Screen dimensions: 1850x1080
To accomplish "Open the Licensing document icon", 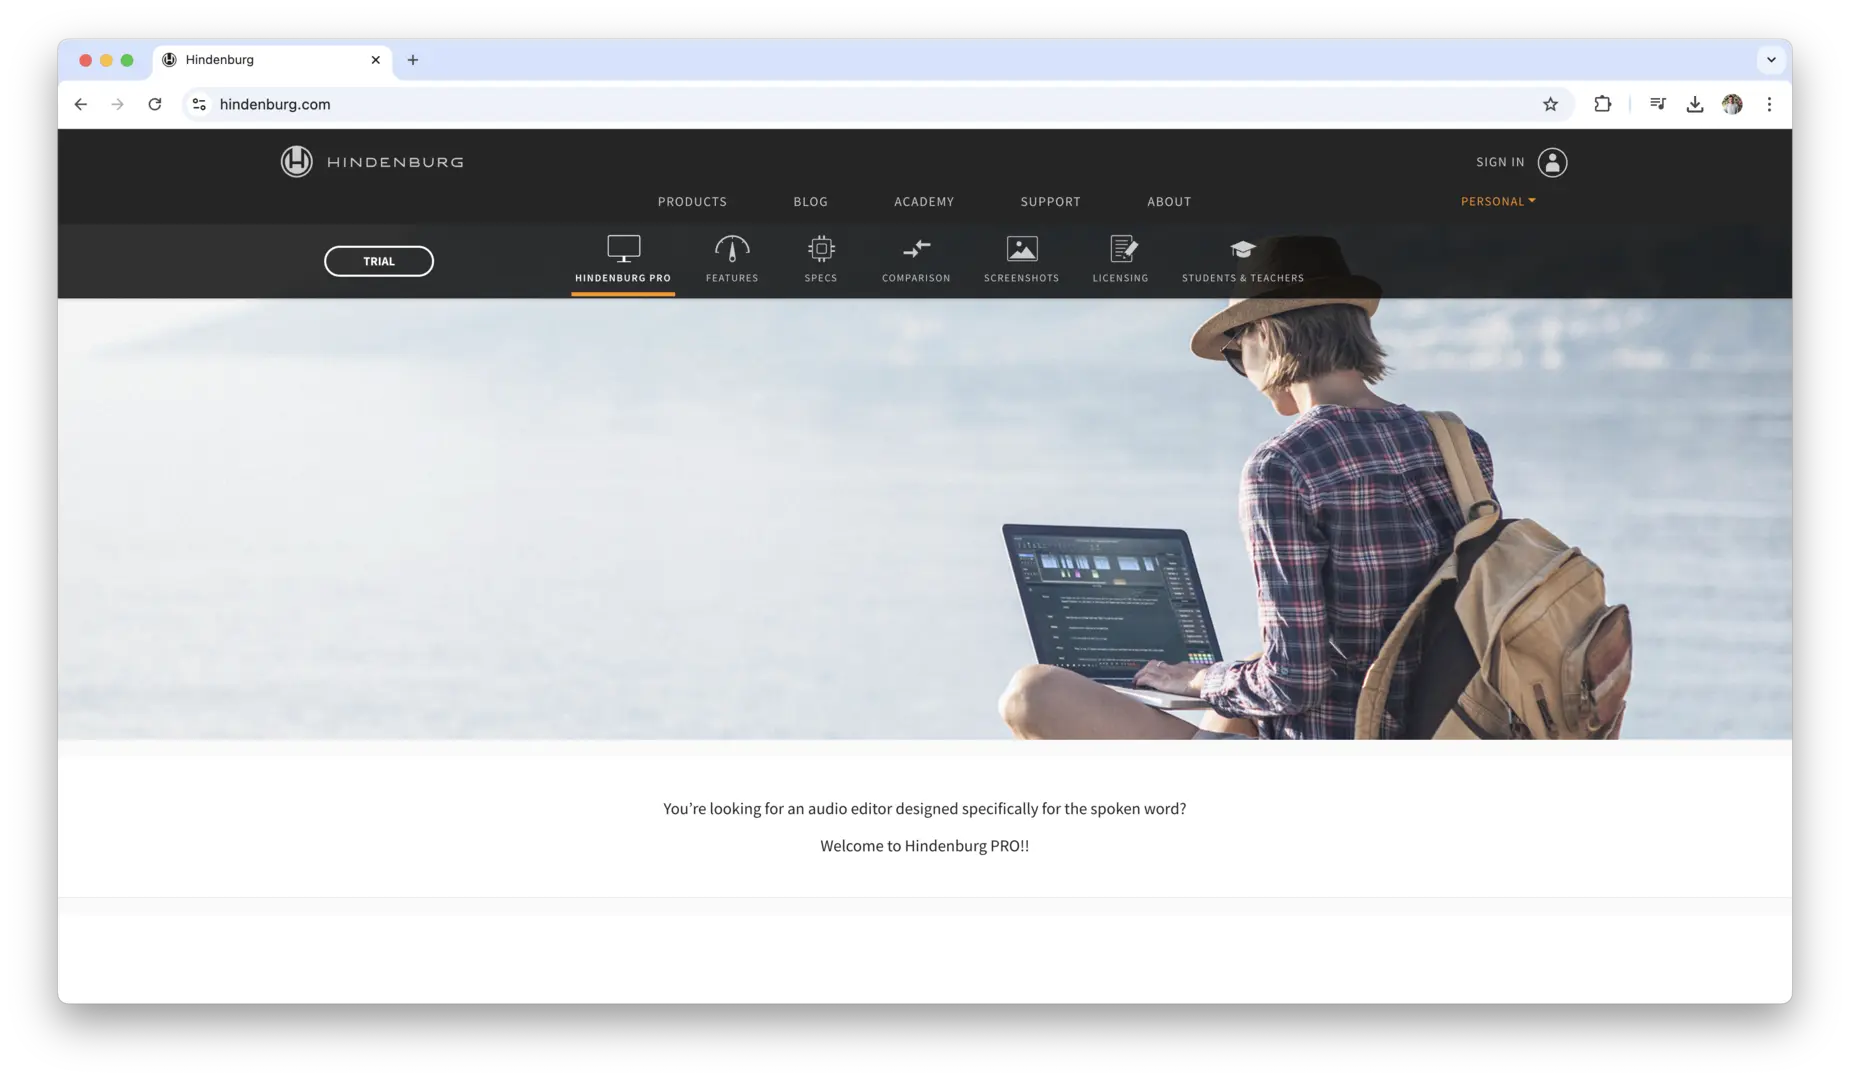I will [x=1123, y=248].
